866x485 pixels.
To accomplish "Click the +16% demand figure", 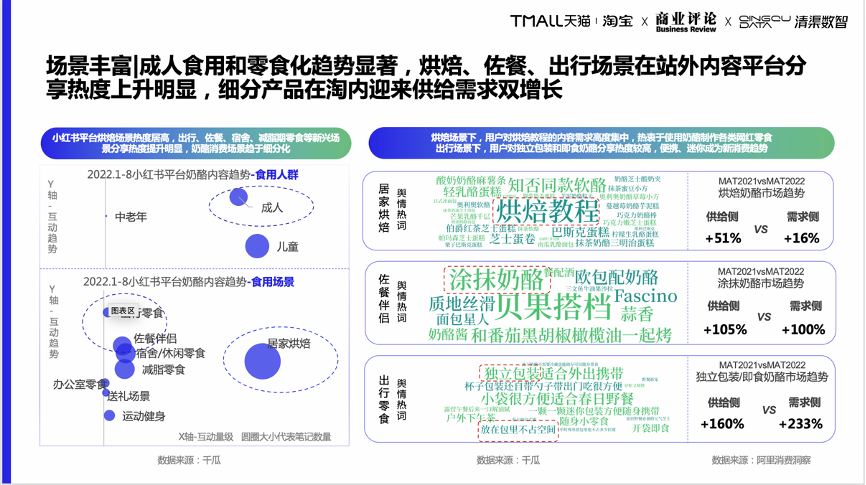I will coord(801,238).
